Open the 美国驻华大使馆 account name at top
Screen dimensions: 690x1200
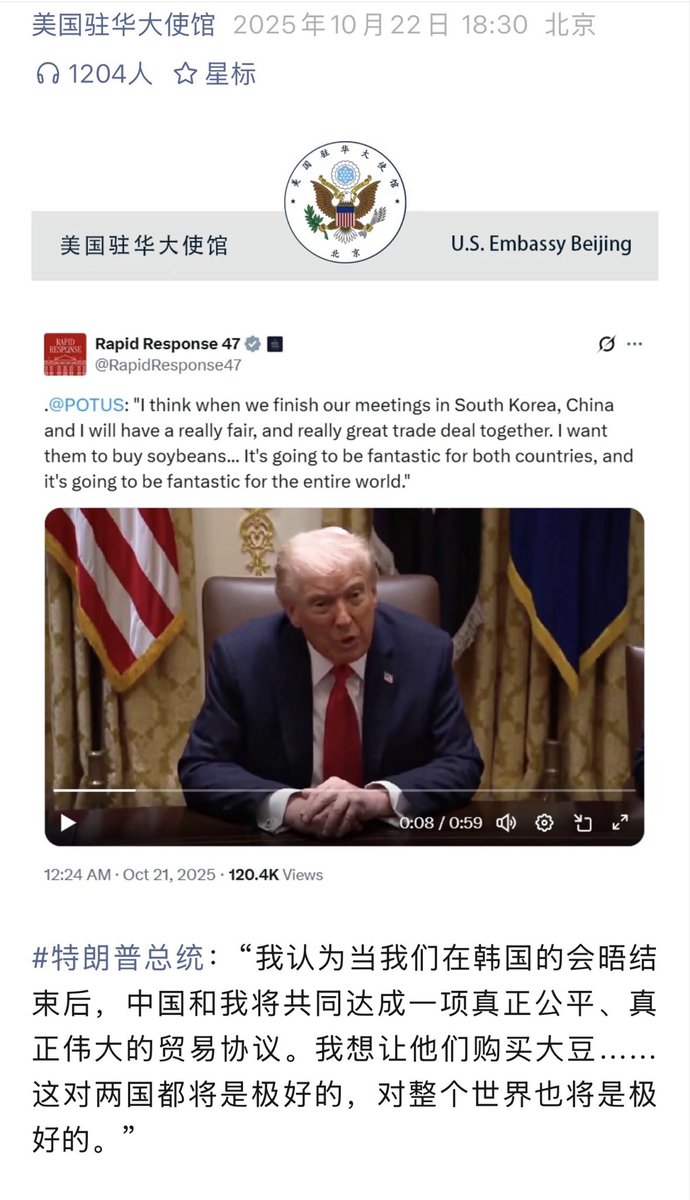click(x=122, y=25)
